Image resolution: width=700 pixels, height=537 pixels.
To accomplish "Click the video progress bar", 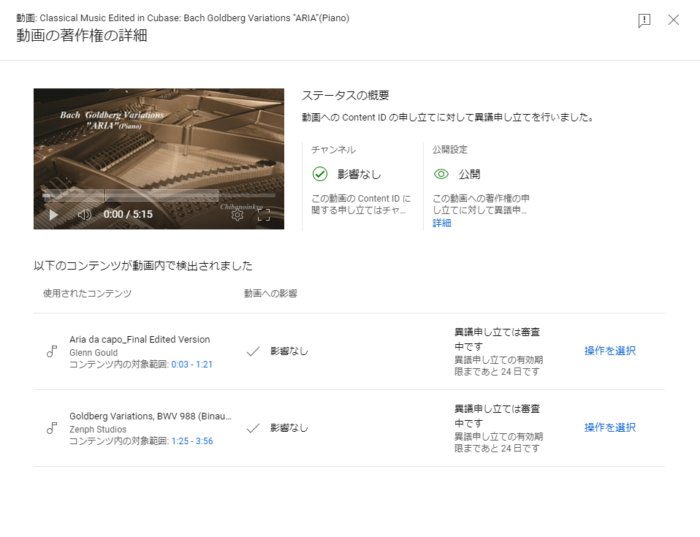I will tap(158, 196).
